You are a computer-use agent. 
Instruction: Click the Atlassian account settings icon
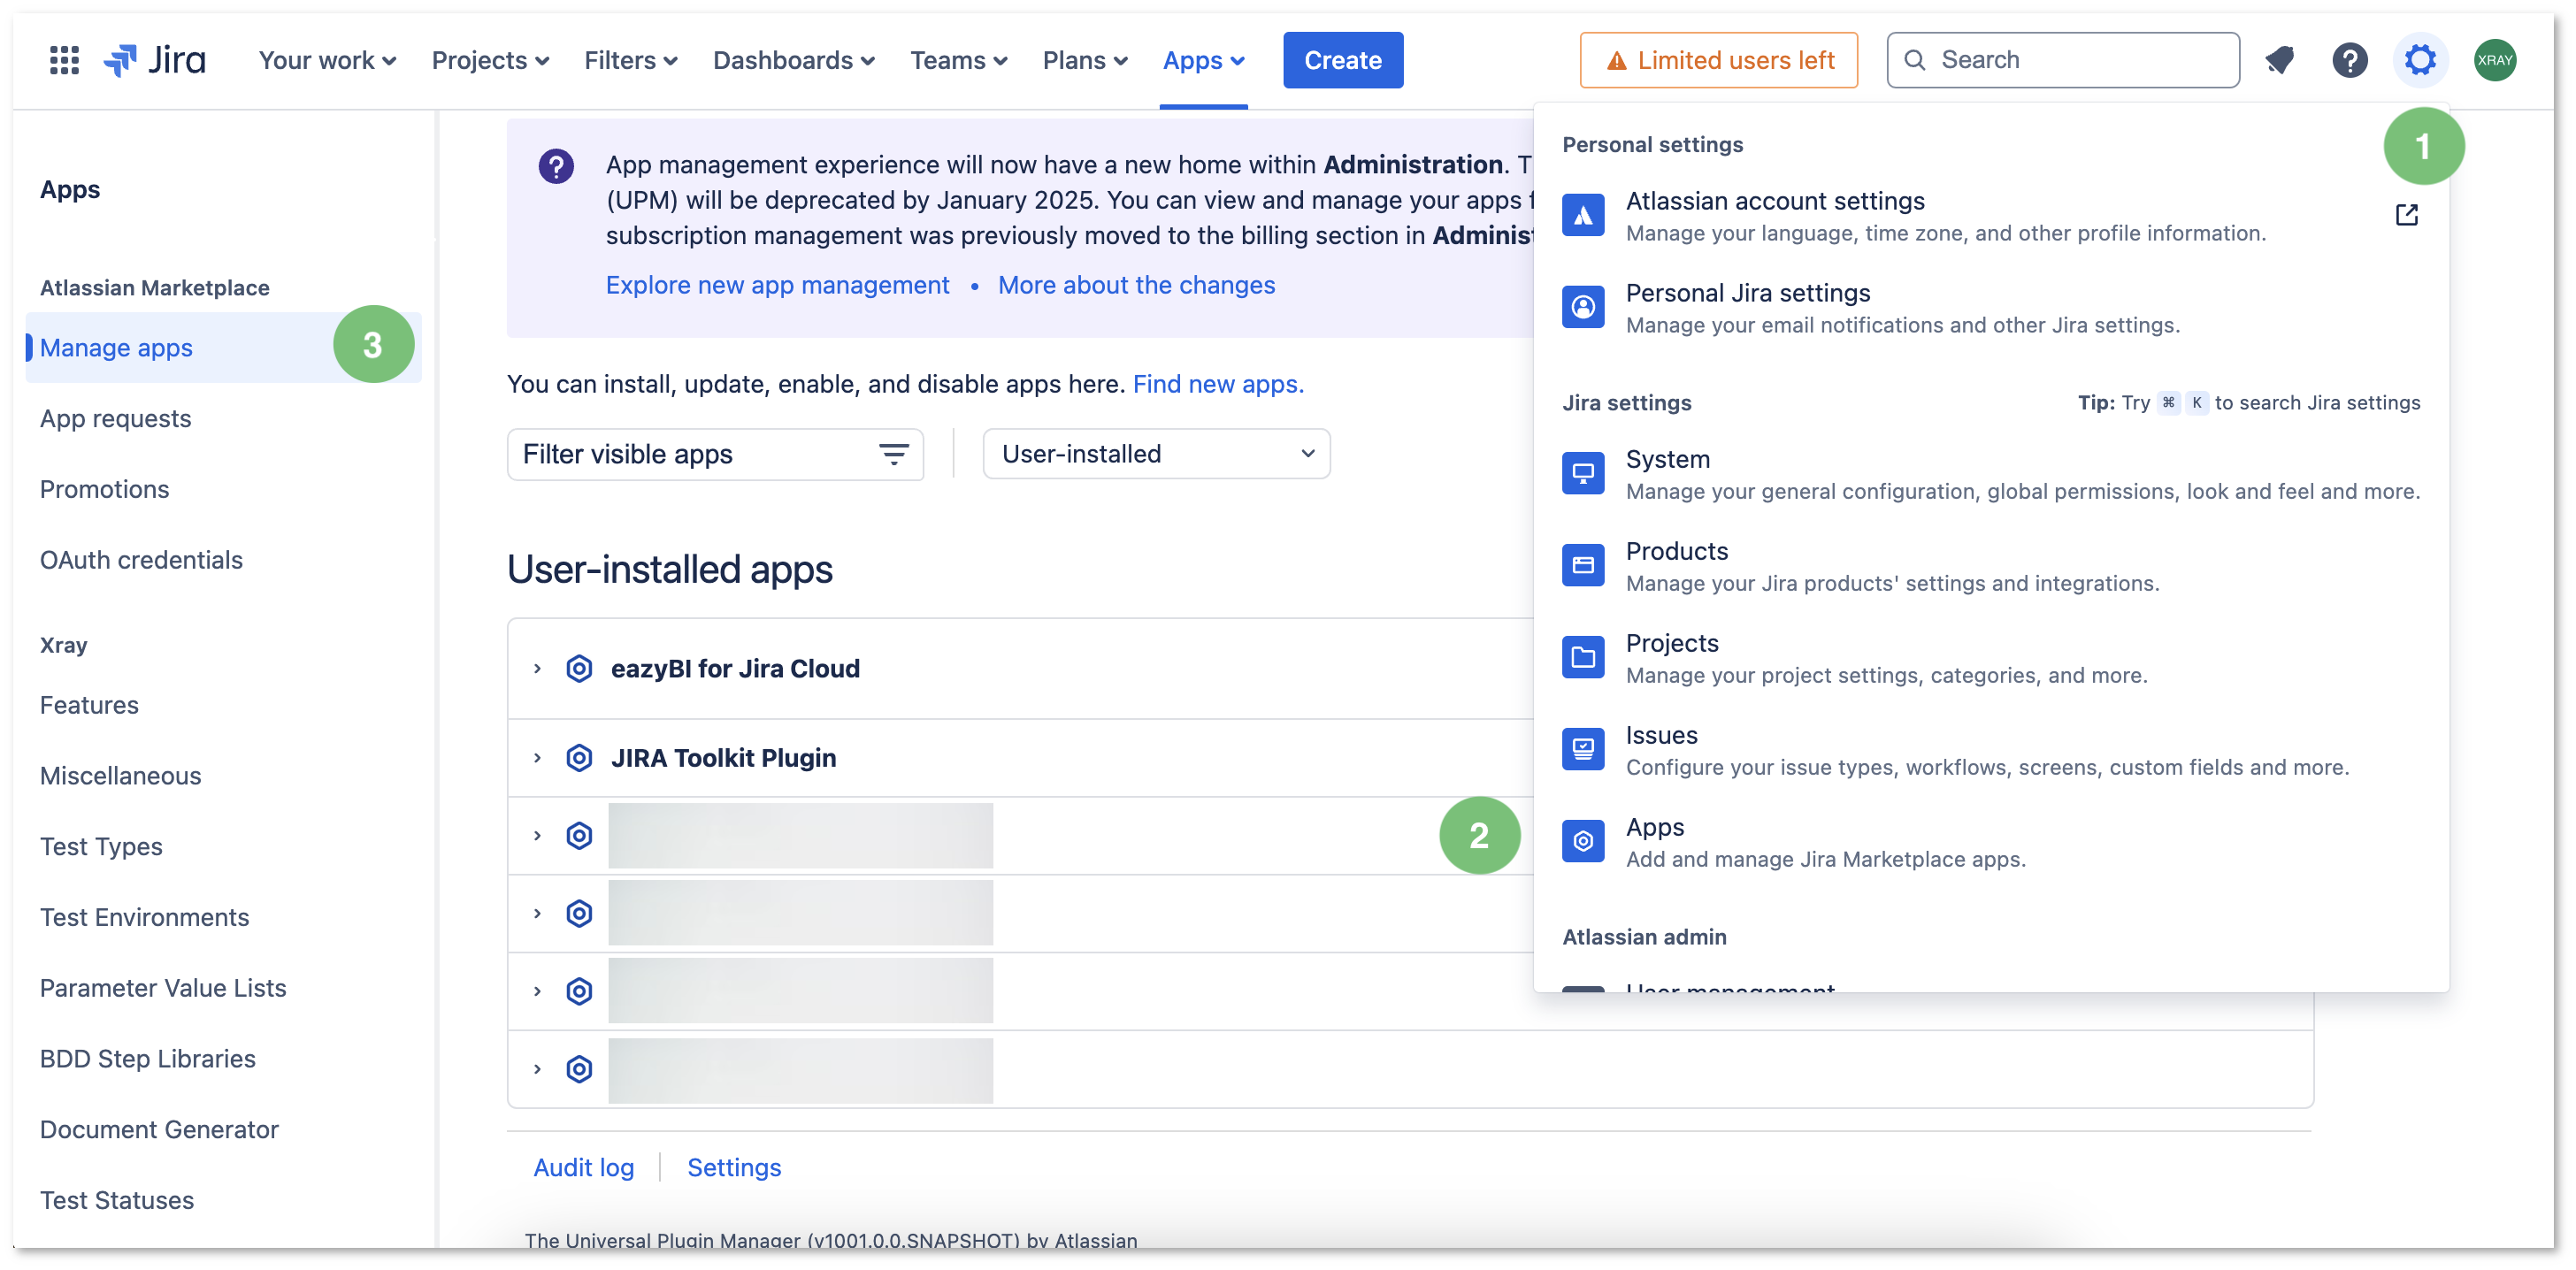(1583, 215)
